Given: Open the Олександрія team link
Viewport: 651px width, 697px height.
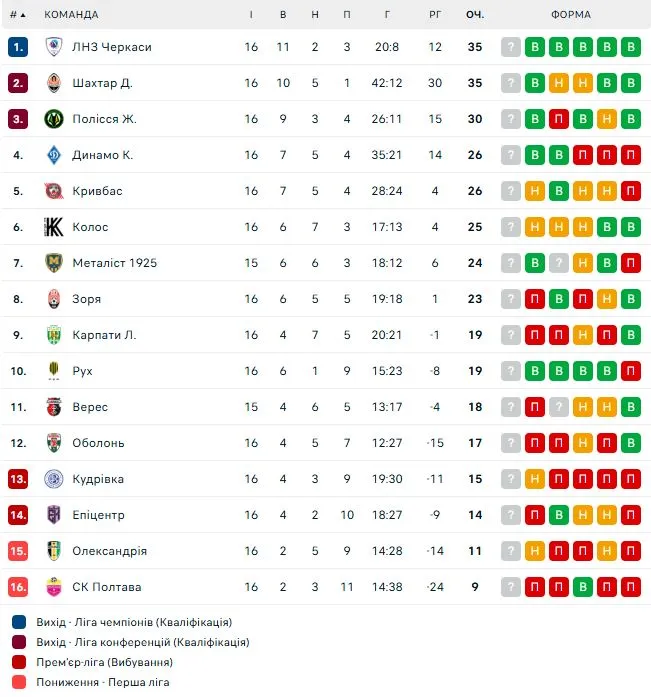Looking at the screenshot, I should point(109,551).
